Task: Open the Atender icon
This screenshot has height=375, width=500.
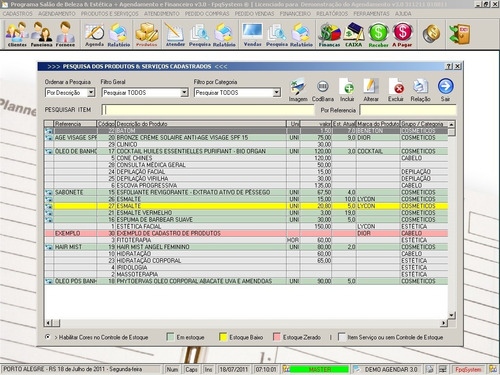Action: point(175,34)
